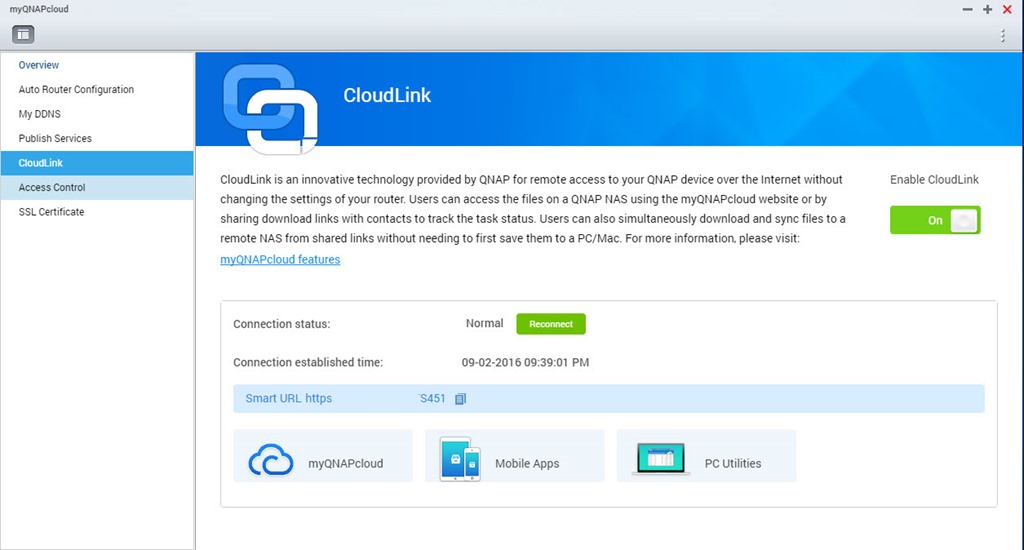This screenshot has height=550, width=1024.
Task: Select CloudLink in the sidebar
Action: click(x=97, y=163)
